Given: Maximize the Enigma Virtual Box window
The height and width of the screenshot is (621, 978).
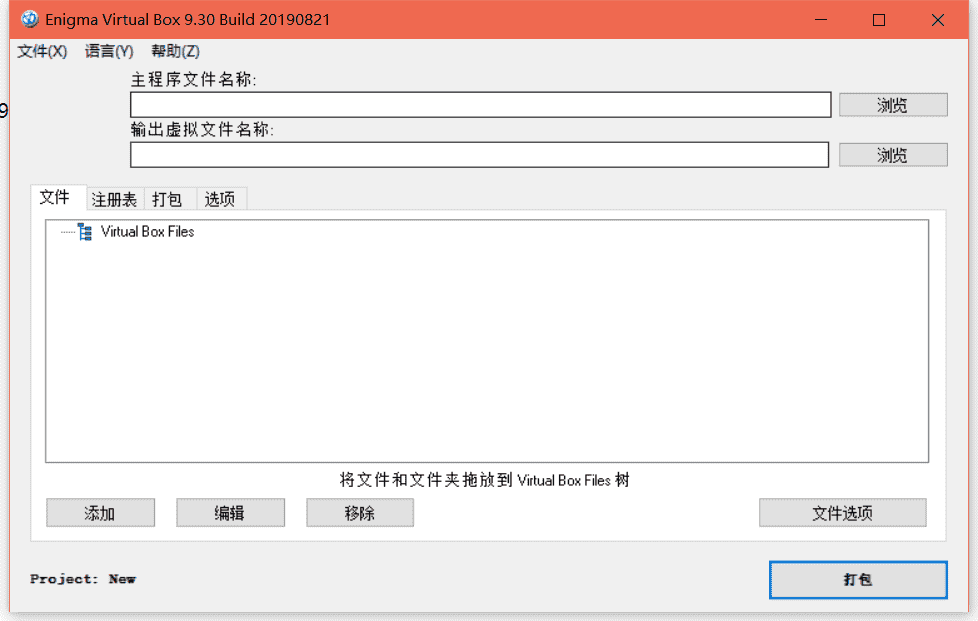Looking at the screenshot, I should [879, 20].
